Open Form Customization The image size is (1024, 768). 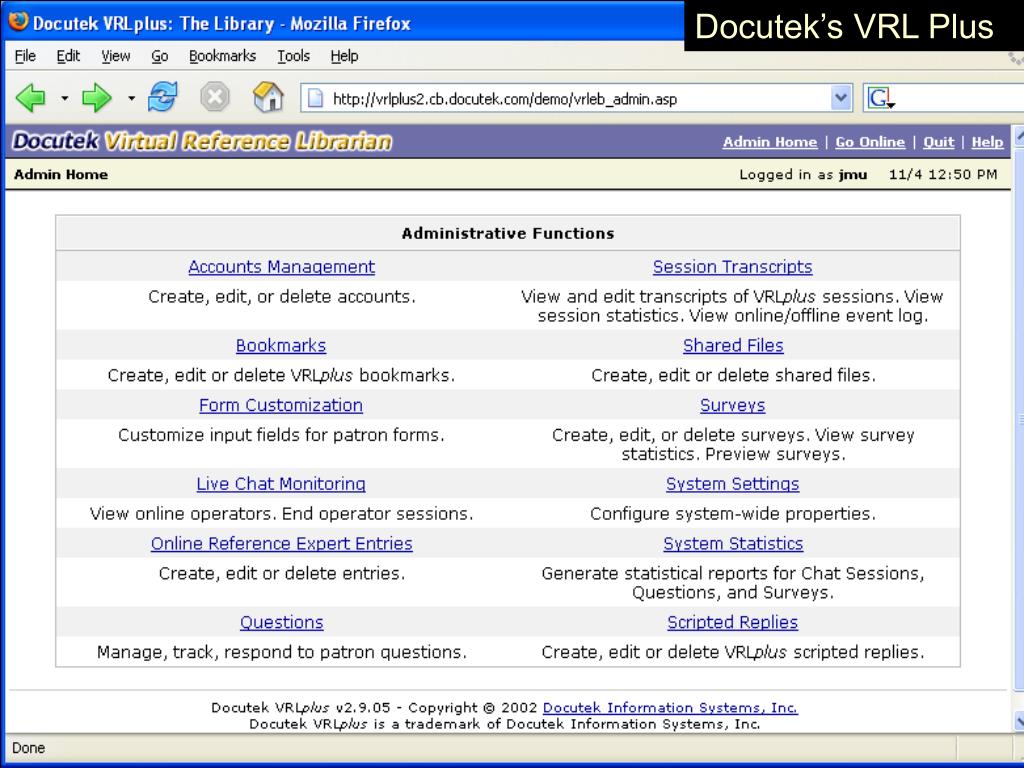(281, 405)
